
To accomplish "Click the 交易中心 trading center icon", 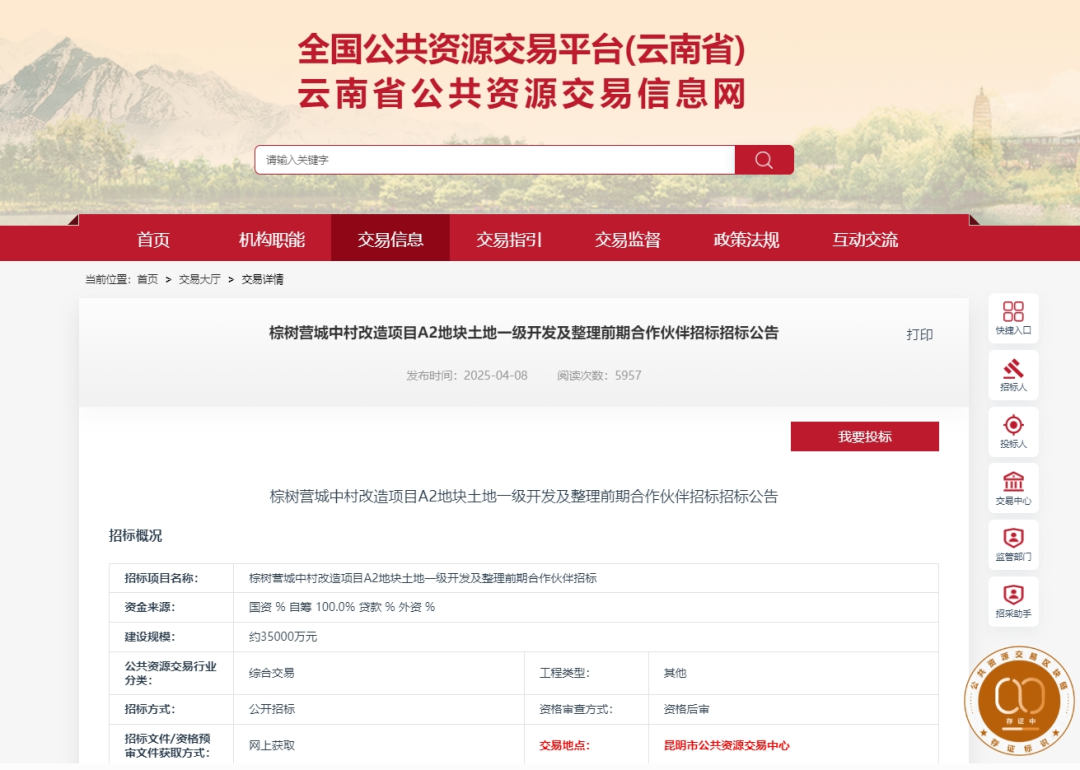I will [x=1013, y=487].
